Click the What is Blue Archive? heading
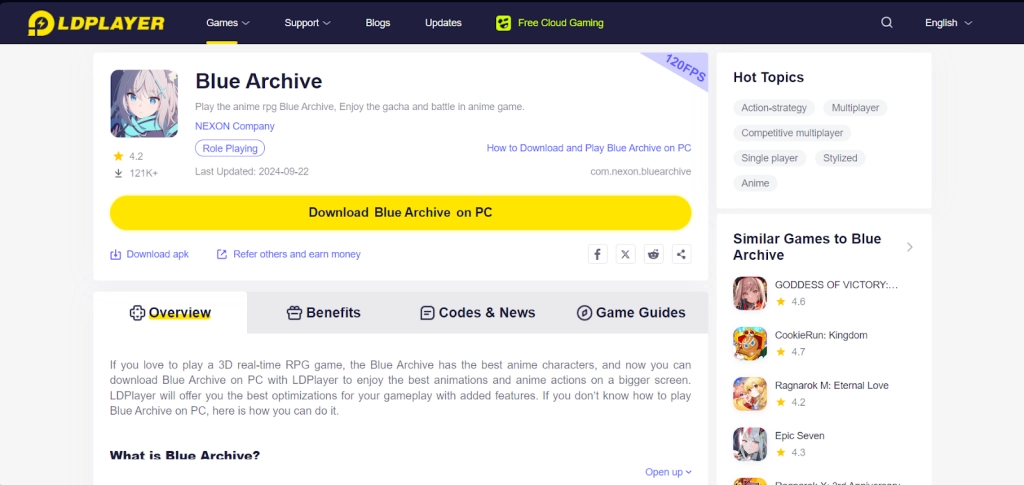The width and height of the screenshot is (1024, 485). 185,455
